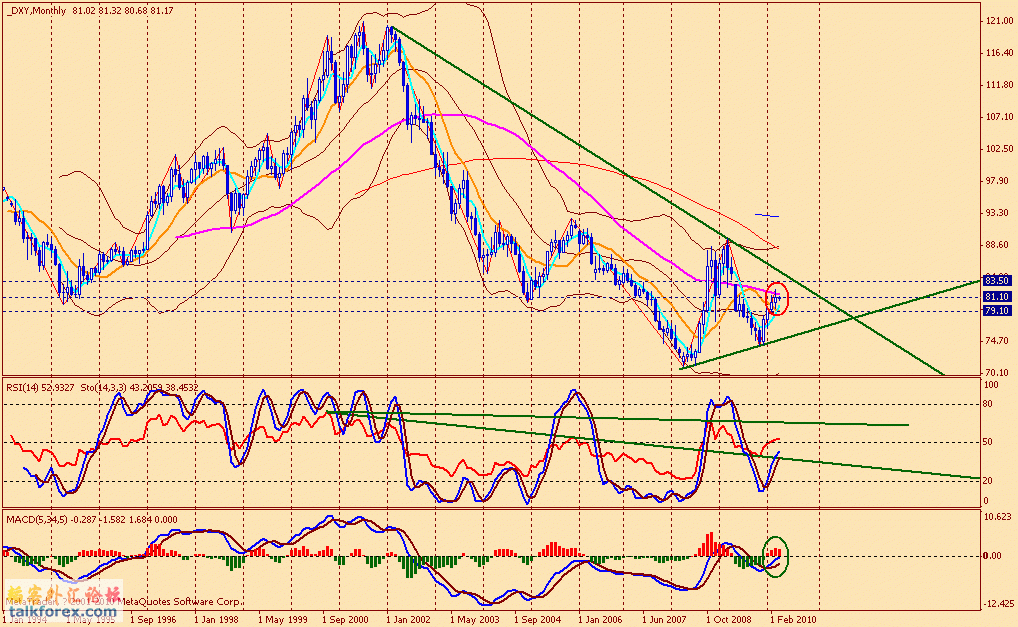Screen dimensions: 1018x627
Task: Select the 1 Jun 2007 date label
Action: (x=665, y=619)
